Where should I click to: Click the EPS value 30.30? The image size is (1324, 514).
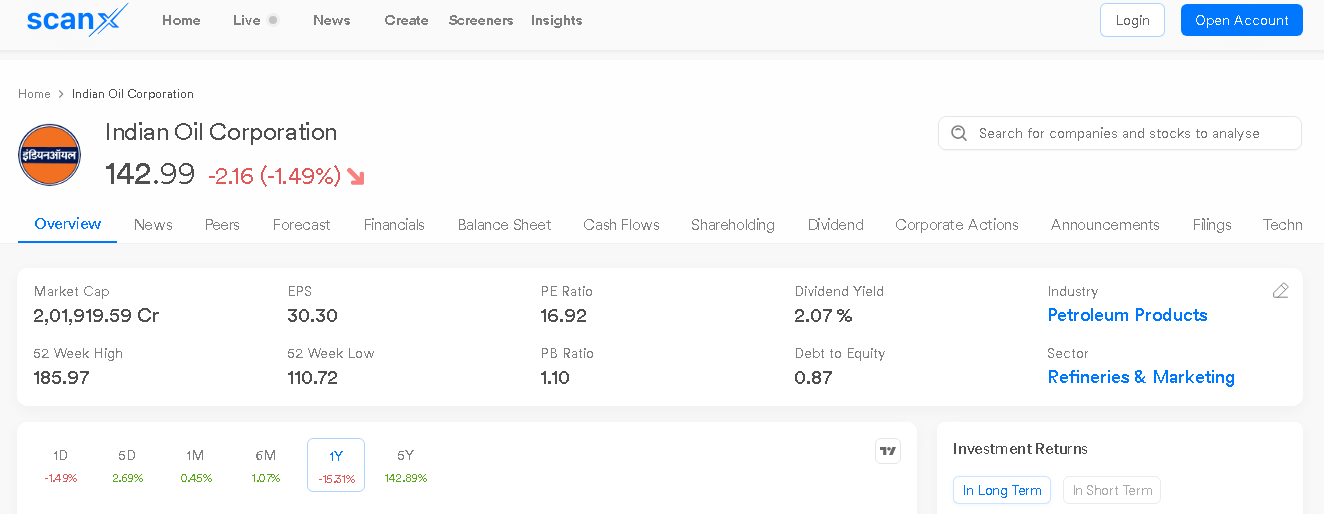click(312, 316)
